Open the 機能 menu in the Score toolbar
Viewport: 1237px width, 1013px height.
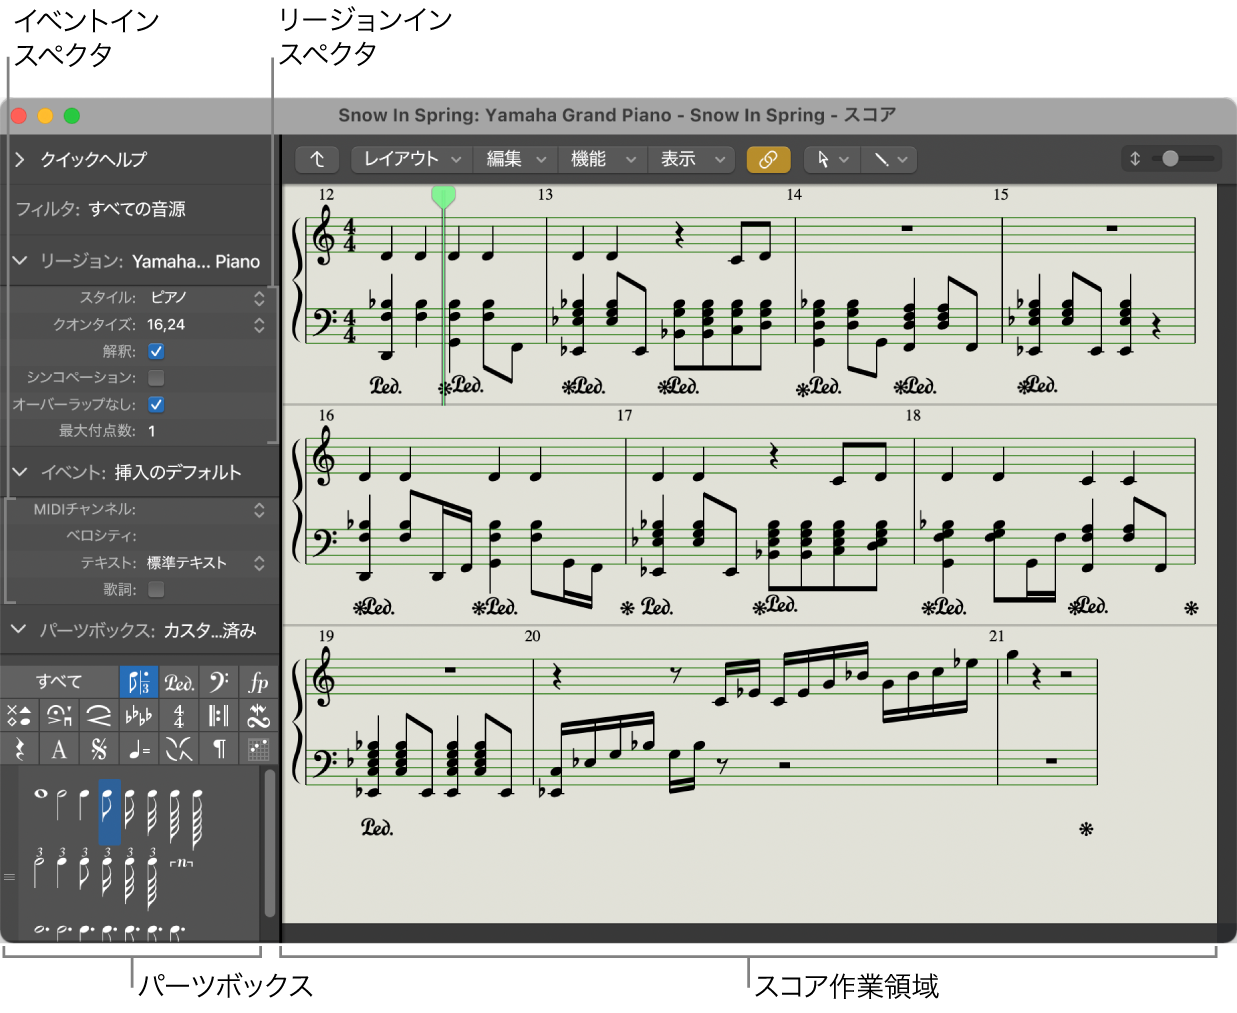pos(601,159)
